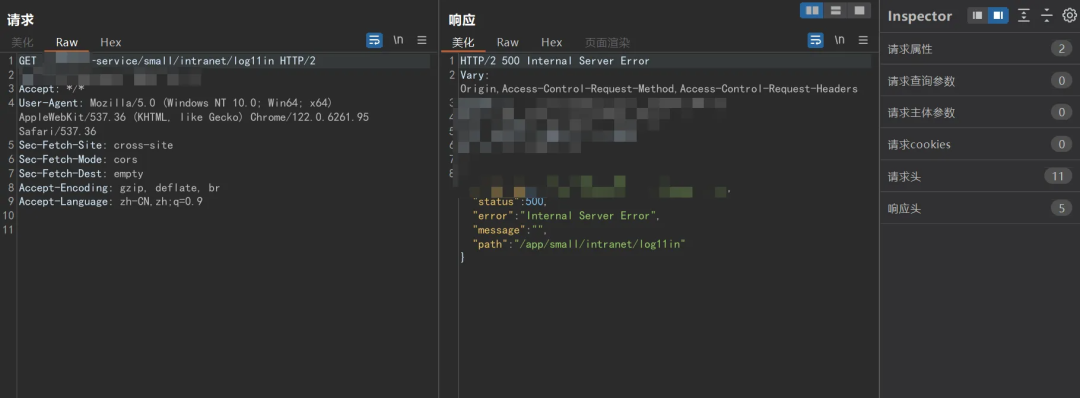Image resolution: width=1080 pixels, height=398 pixels.
Task: Select top-bottom stacked layout icon
Action: point(835,10)
